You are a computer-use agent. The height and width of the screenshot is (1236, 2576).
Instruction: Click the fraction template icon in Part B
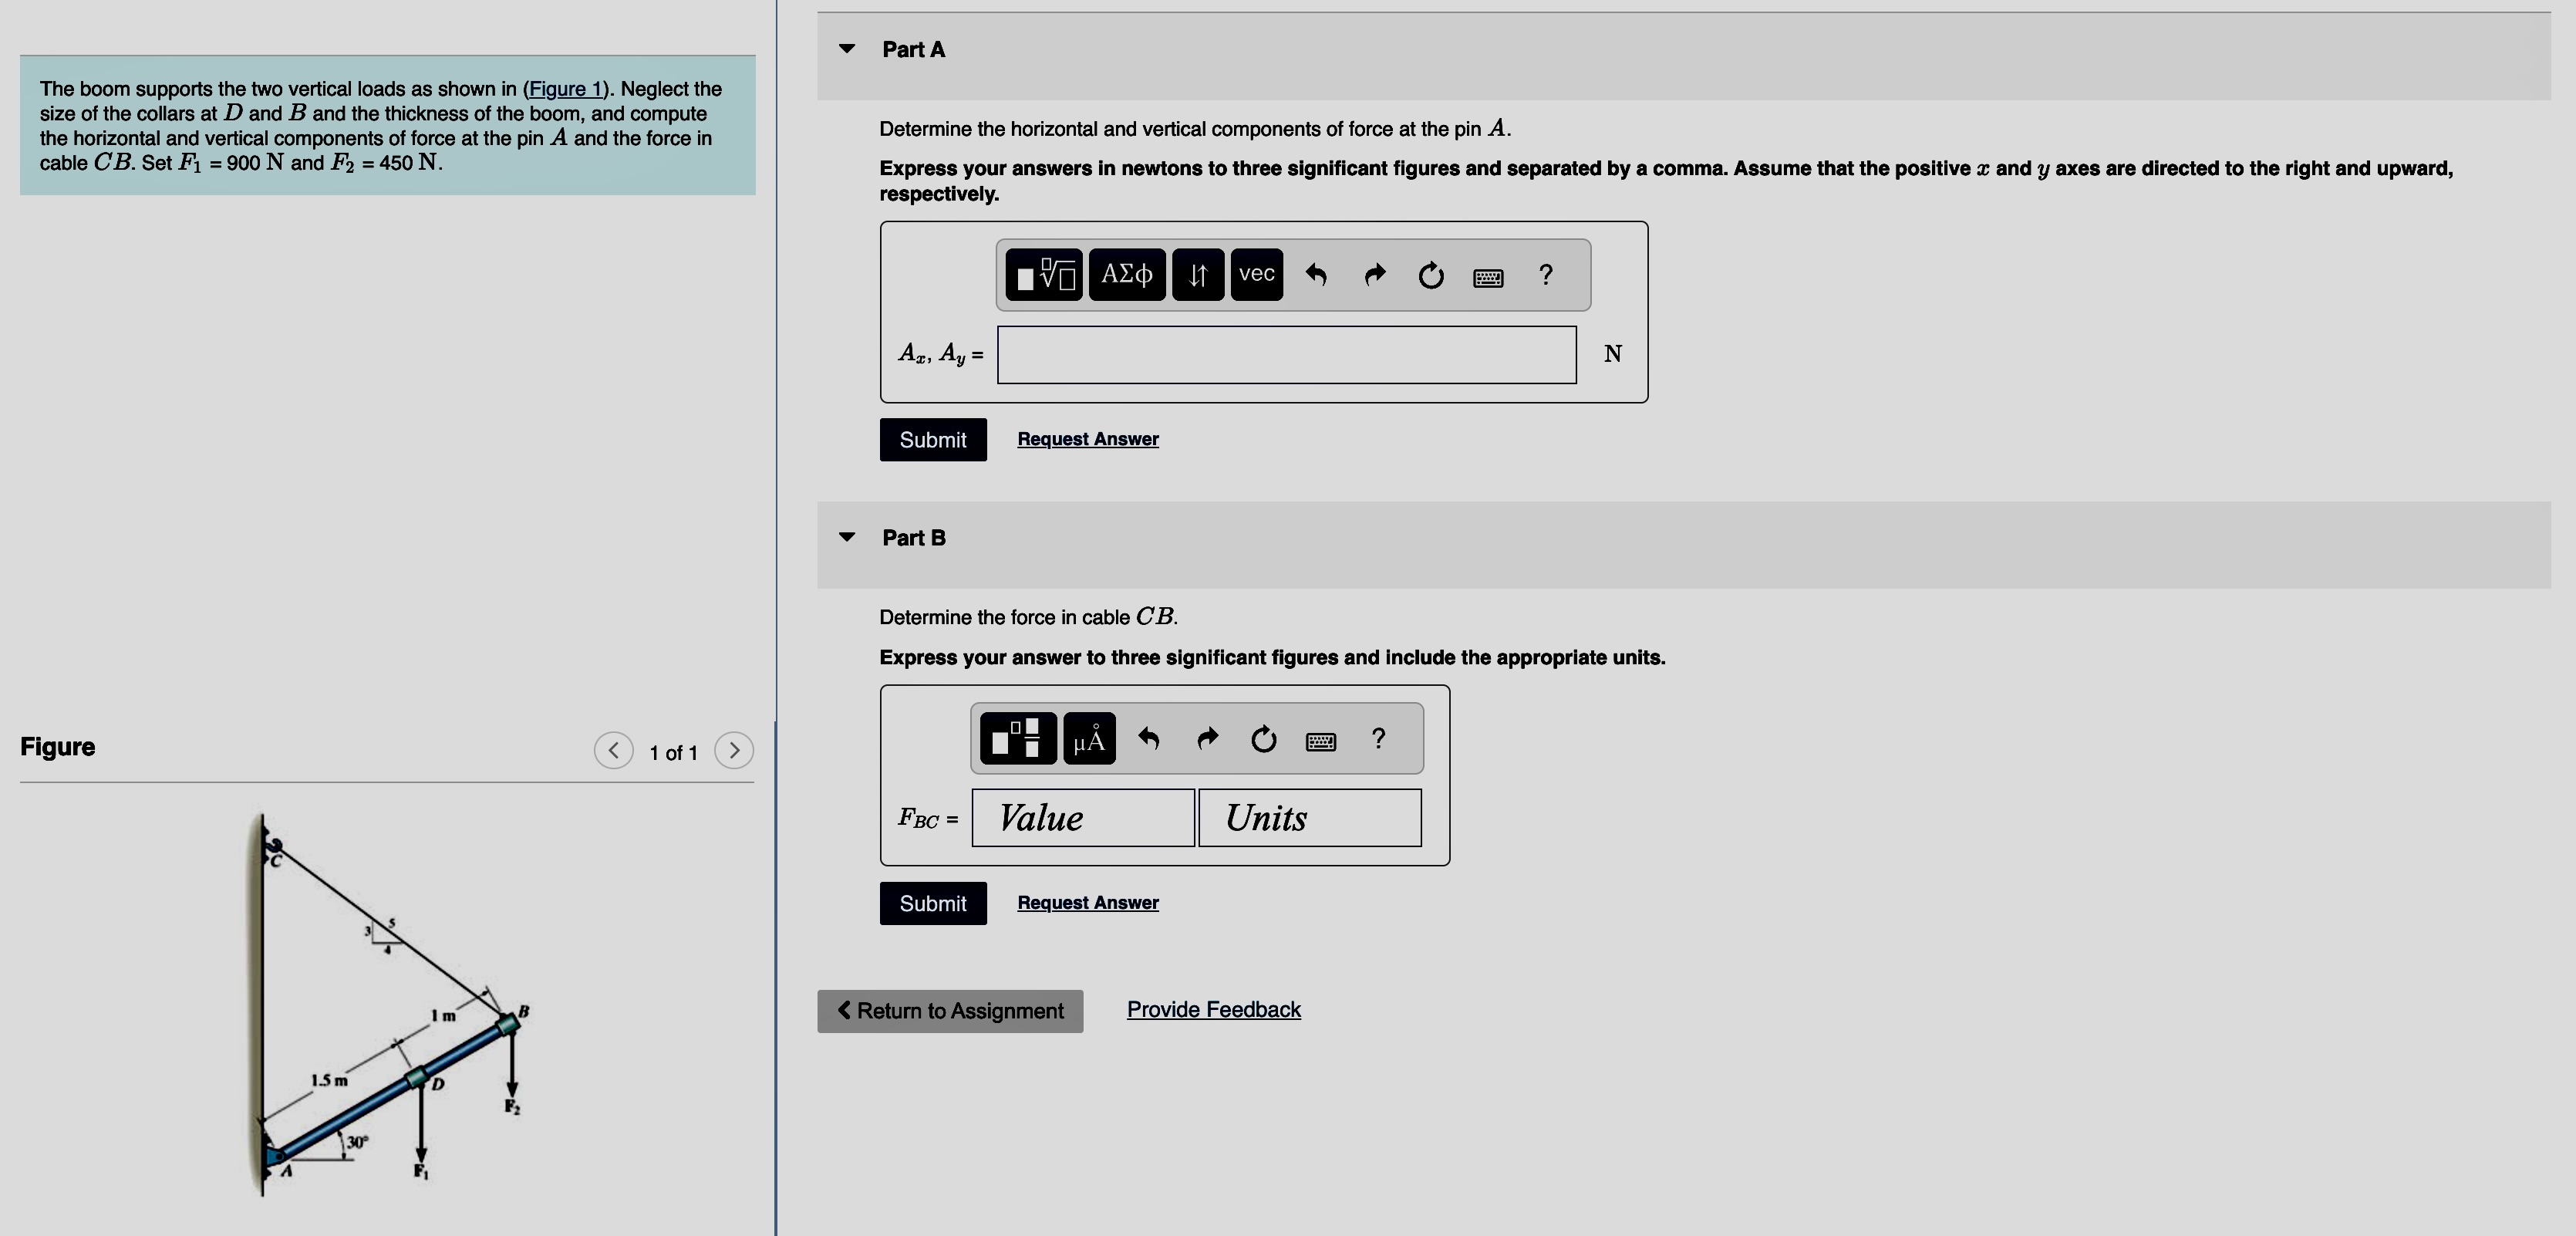point(1017,739)
